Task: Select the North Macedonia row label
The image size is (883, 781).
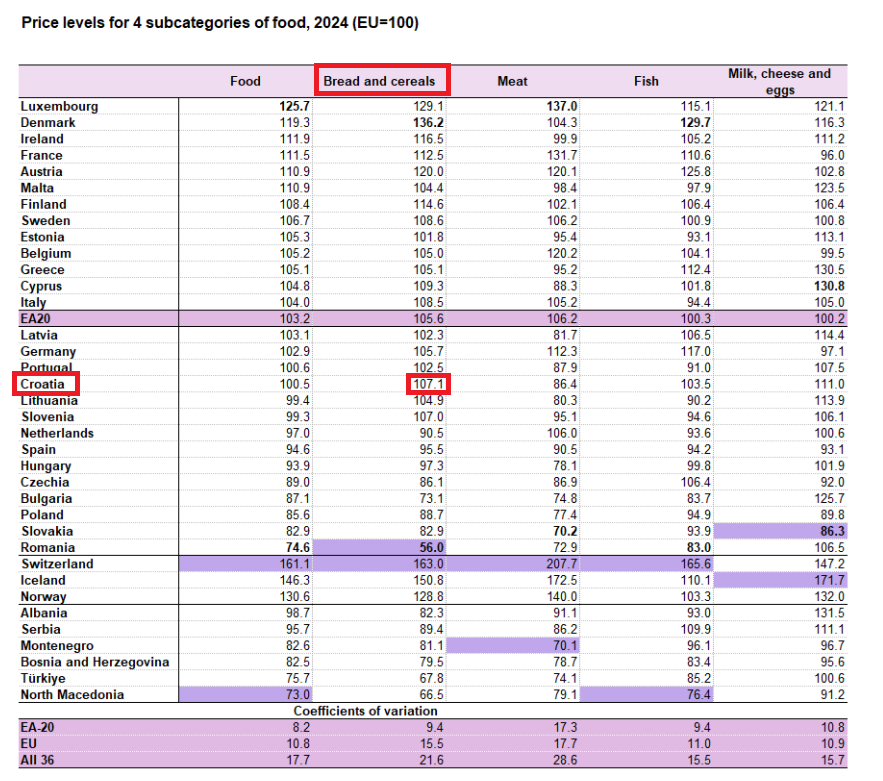Action: (x=72, y=695)
